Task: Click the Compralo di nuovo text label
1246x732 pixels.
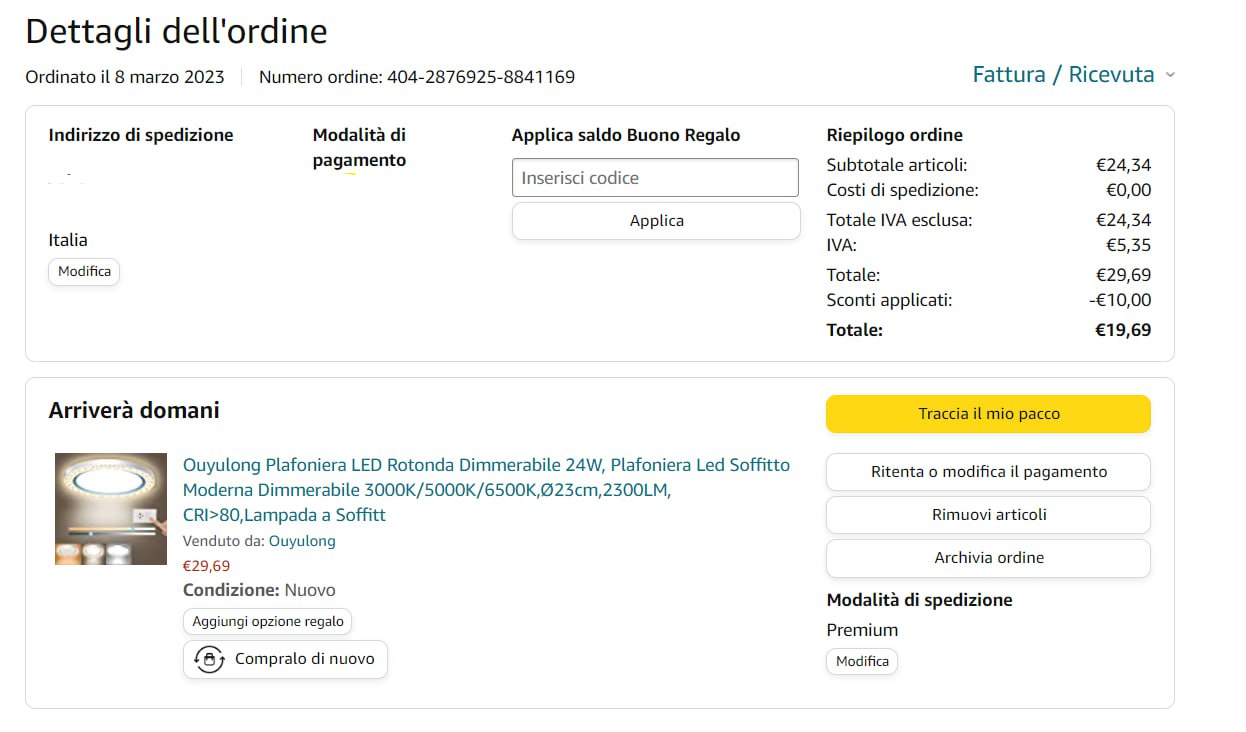Action: 305,659
